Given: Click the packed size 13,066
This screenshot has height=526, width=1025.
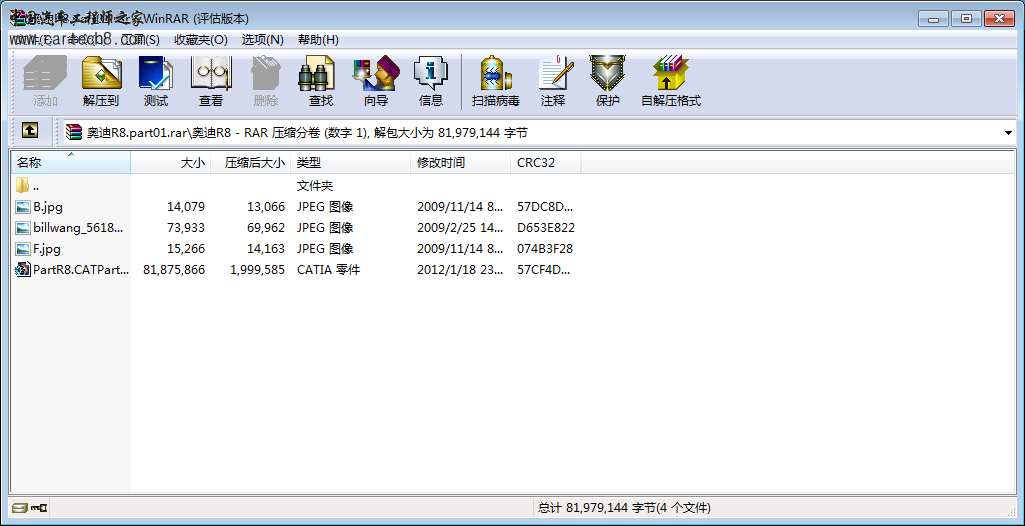Looking at the screenshot, I should [265, 207].
